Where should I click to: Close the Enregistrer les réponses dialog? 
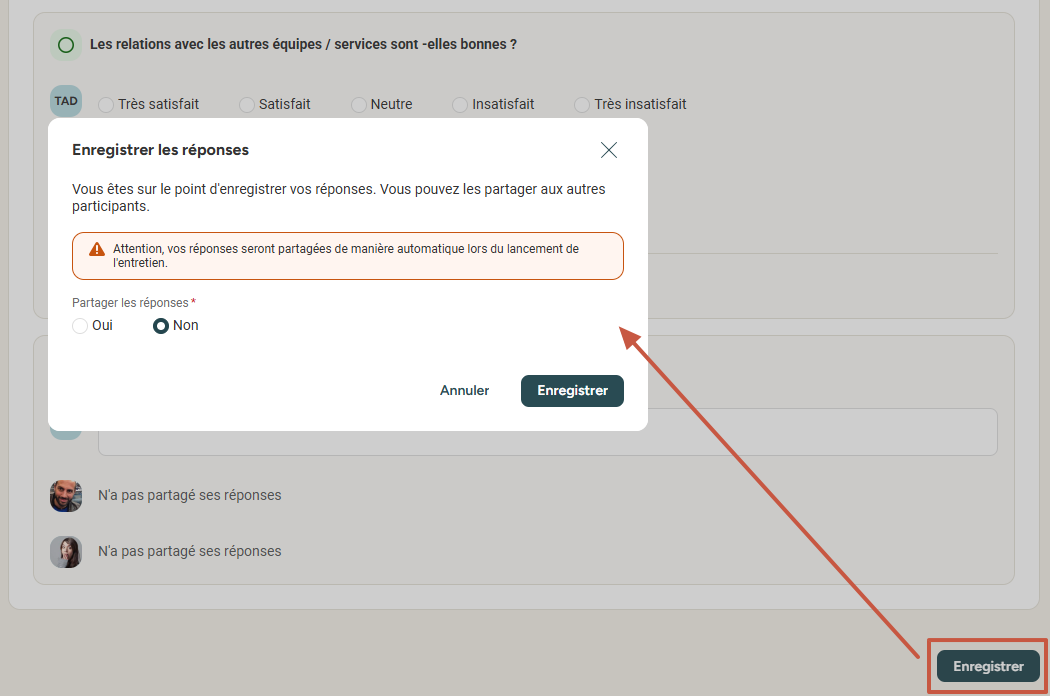tap(609, 150)
